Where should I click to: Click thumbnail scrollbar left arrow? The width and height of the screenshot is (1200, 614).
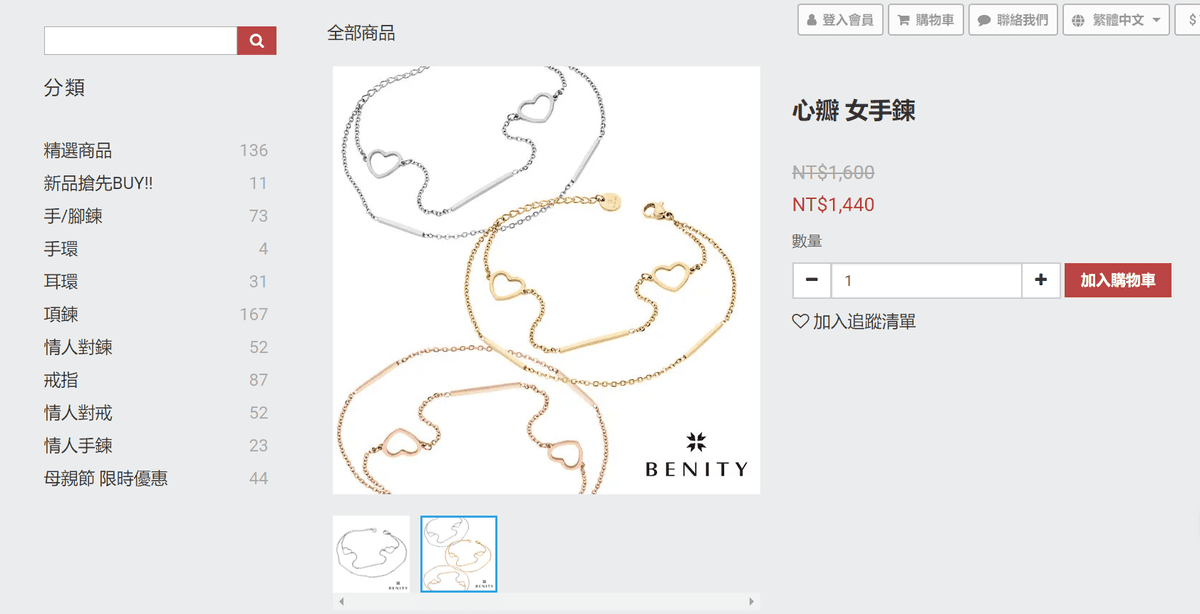[341, 602]
